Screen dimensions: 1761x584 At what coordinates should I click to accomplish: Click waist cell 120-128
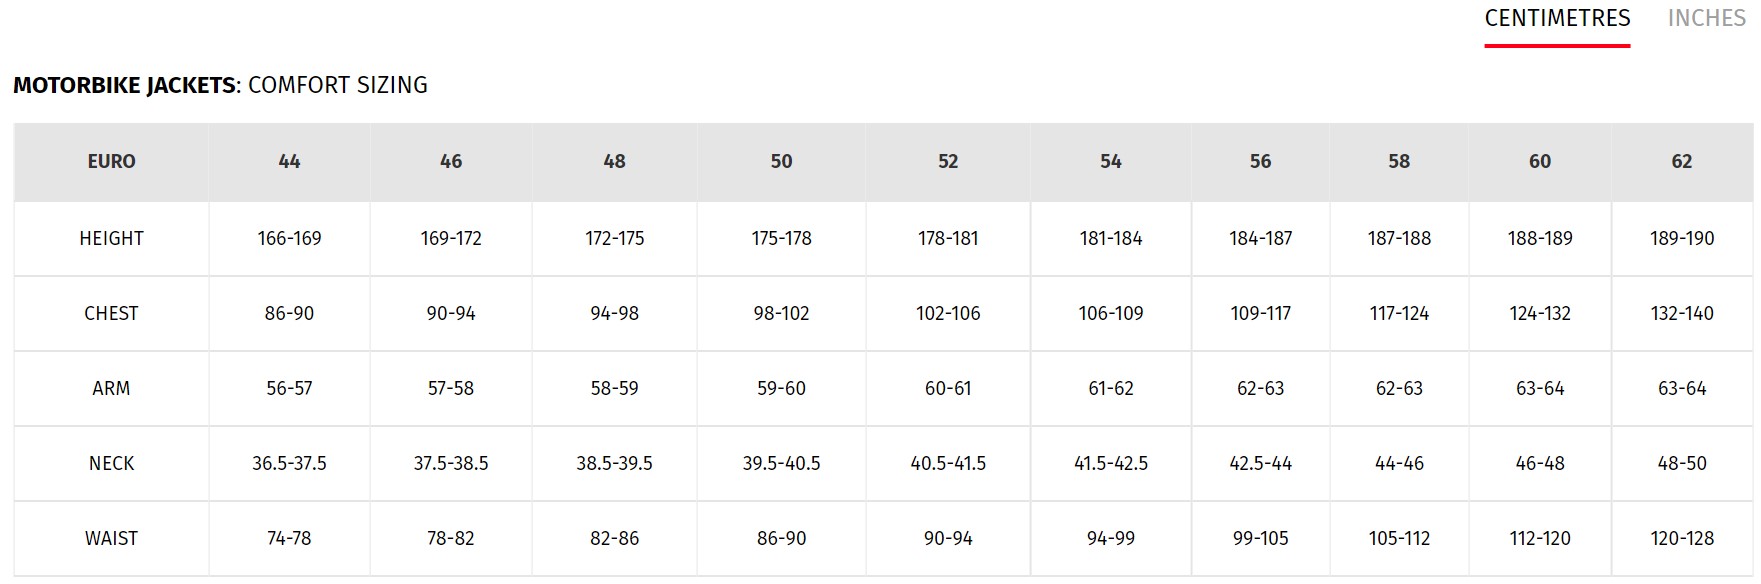coord(1682,539)
